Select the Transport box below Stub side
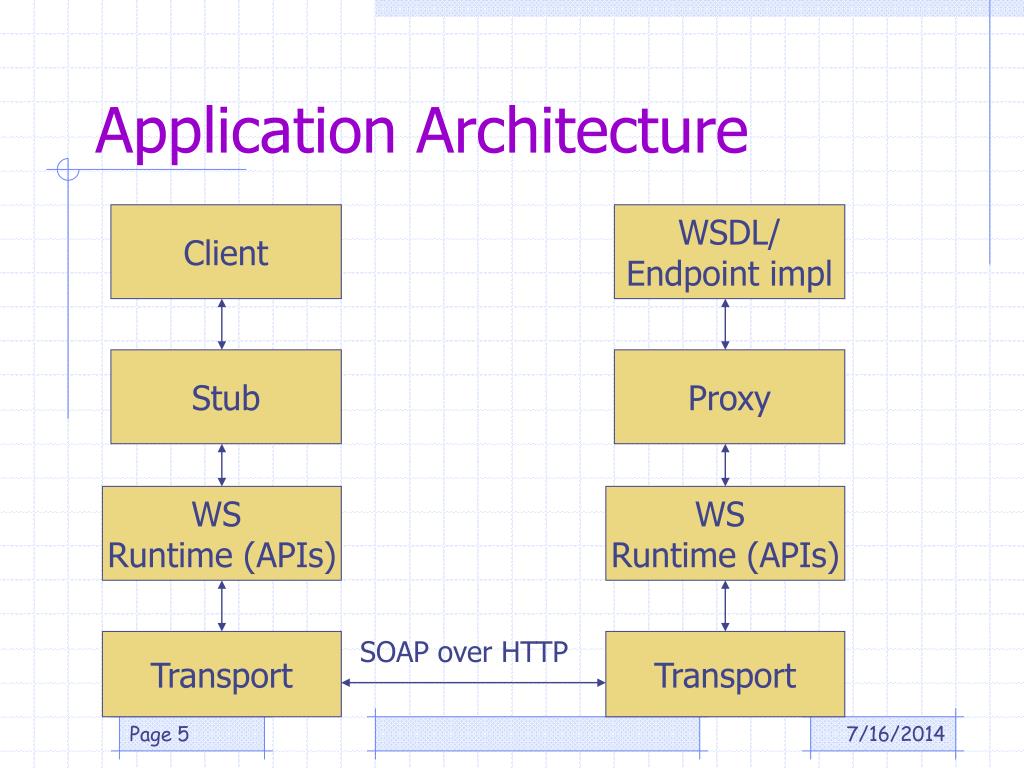 (x=222, y=674)
